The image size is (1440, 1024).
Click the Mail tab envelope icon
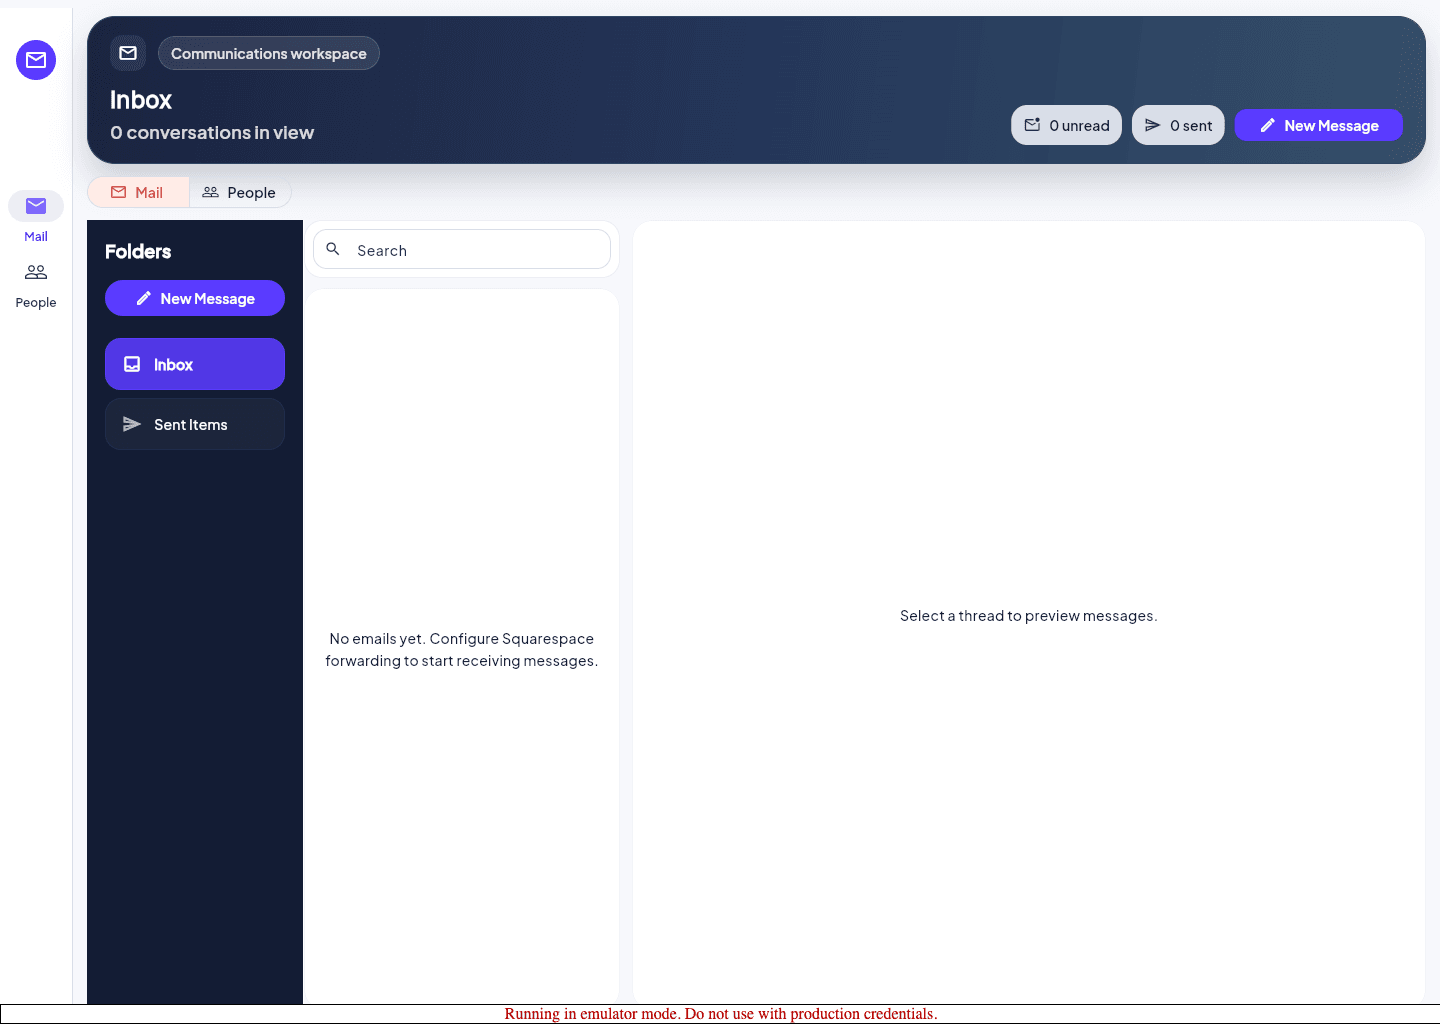click(119, 192)
